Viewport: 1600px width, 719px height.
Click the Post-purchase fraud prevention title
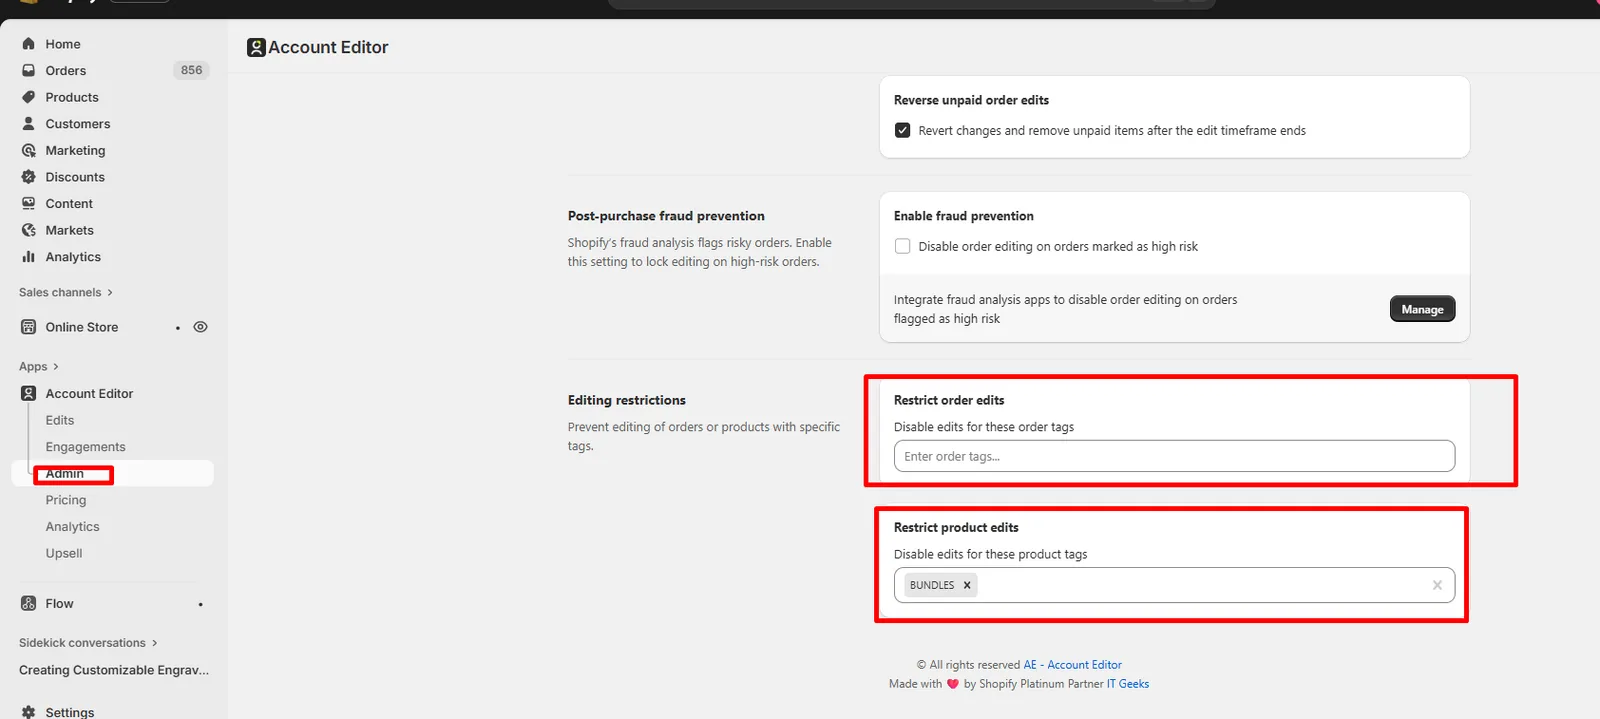[666, 216]
